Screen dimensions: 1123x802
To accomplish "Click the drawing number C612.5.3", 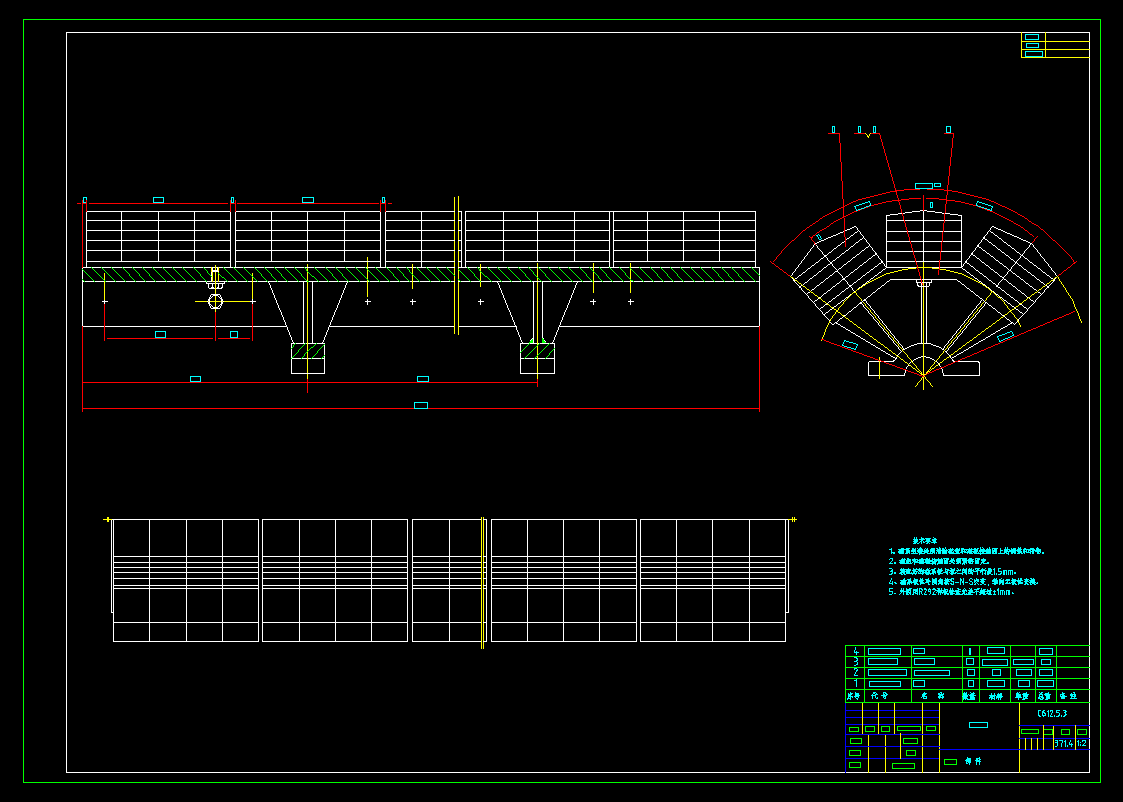I will pos(1053,714).
